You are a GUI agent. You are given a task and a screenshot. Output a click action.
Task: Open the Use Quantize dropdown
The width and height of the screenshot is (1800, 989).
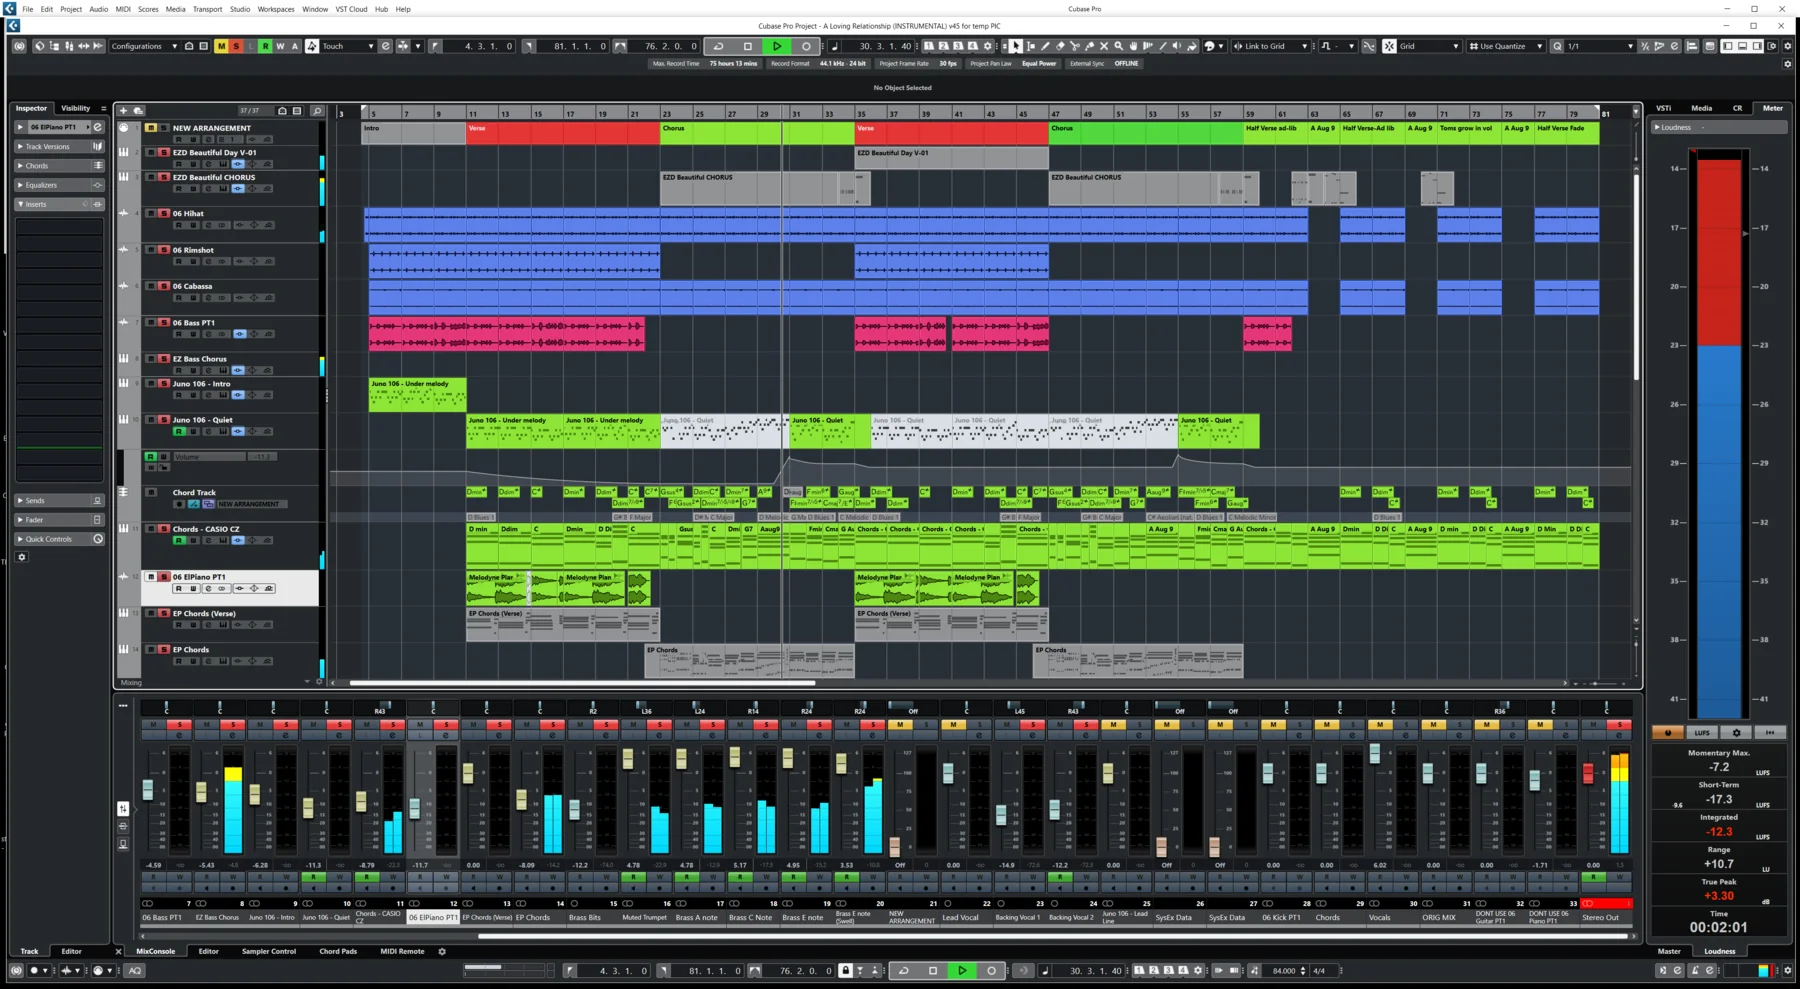(1506, 46)
